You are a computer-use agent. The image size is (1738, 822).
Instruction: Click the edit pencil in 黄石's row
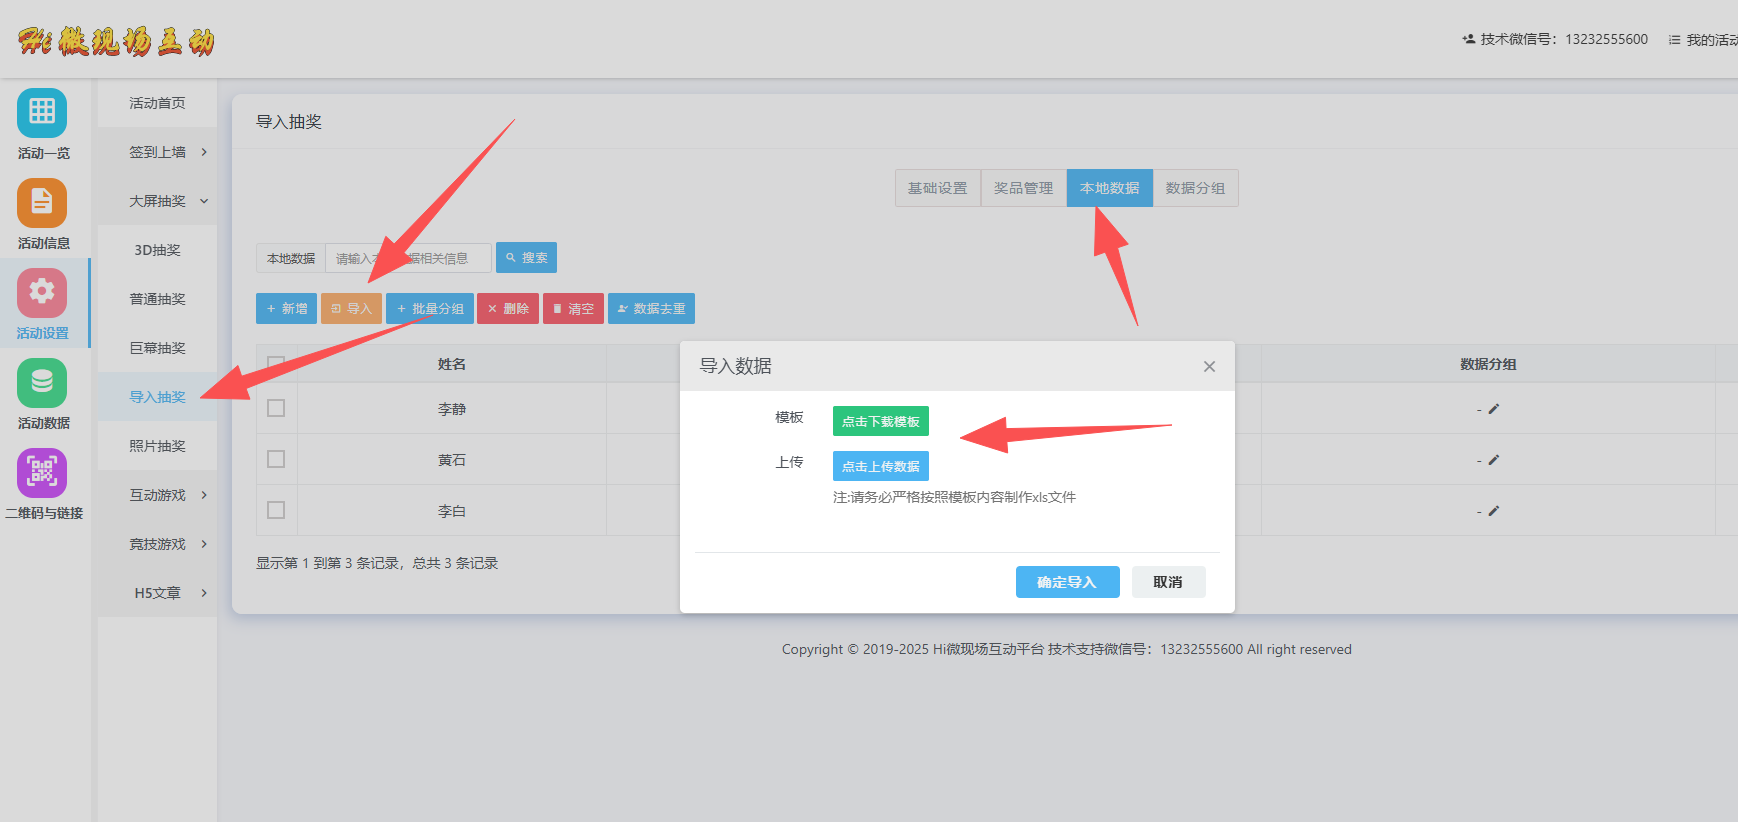point(1493,460)
